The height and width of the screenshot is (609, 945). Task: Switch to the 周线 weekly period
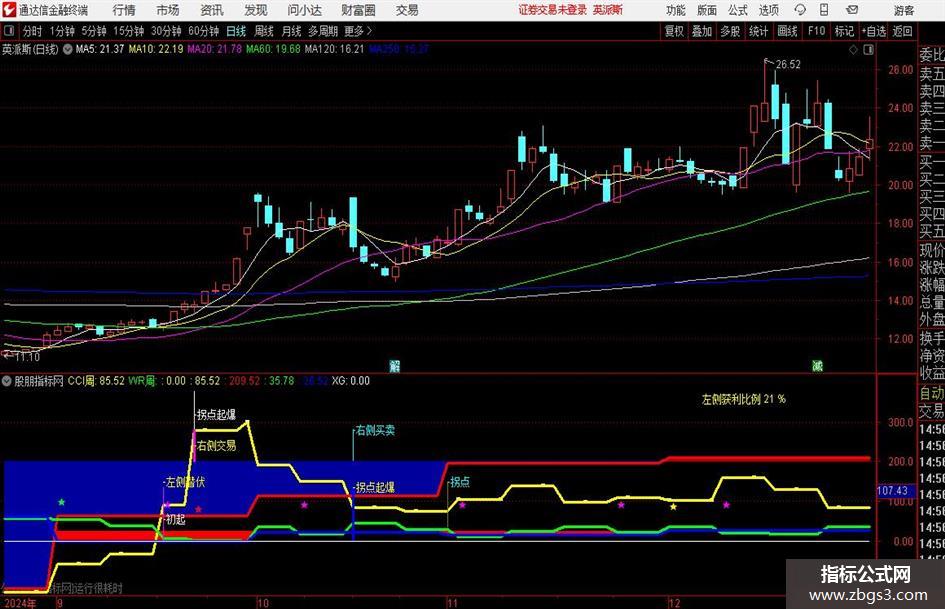pyautogui.click(x=263, y=31)
